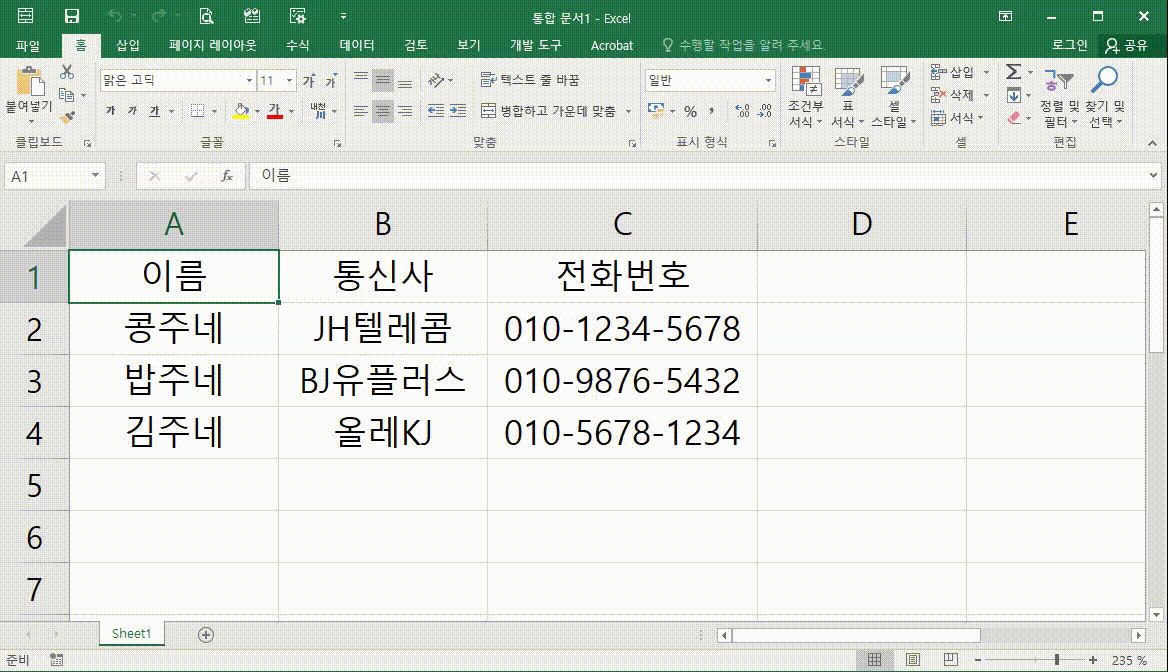Click the Copy icon in clipboard group
Viewport: 1168px width, 672px height.
(67, 95)
